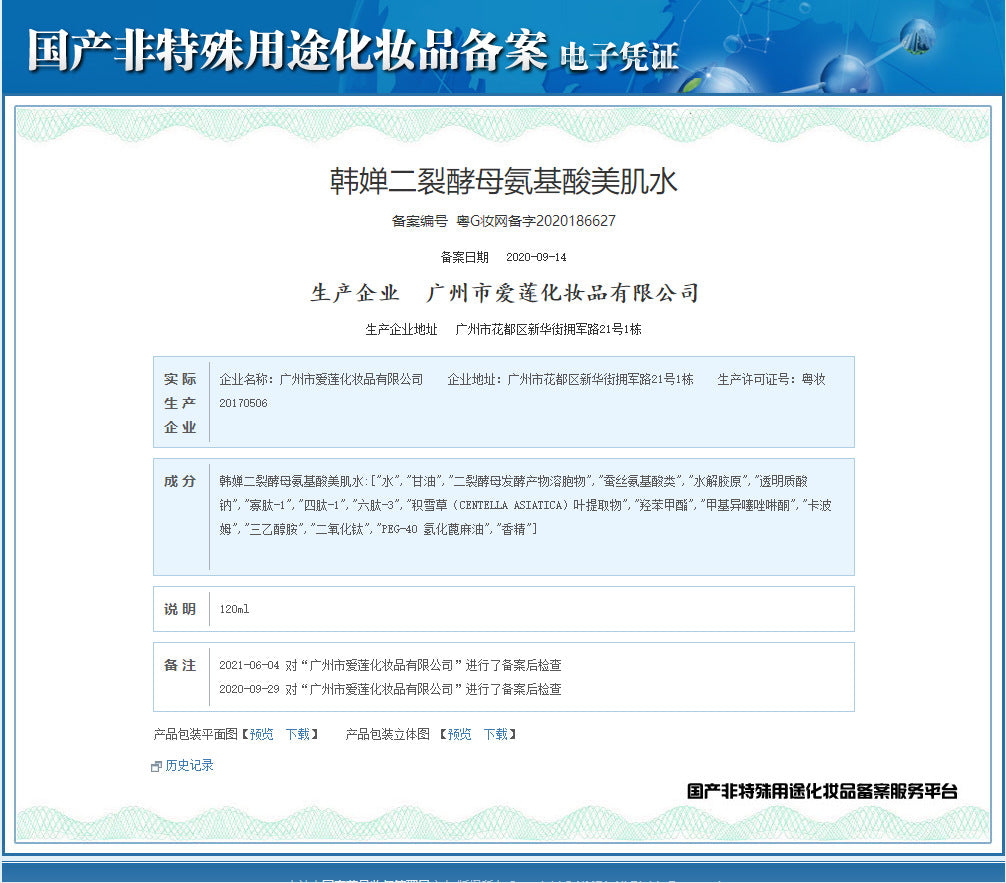This screenshot has height=883, width=1006.
Task: Download the 产品包装平面图 file
Action: tap(297, 734)
